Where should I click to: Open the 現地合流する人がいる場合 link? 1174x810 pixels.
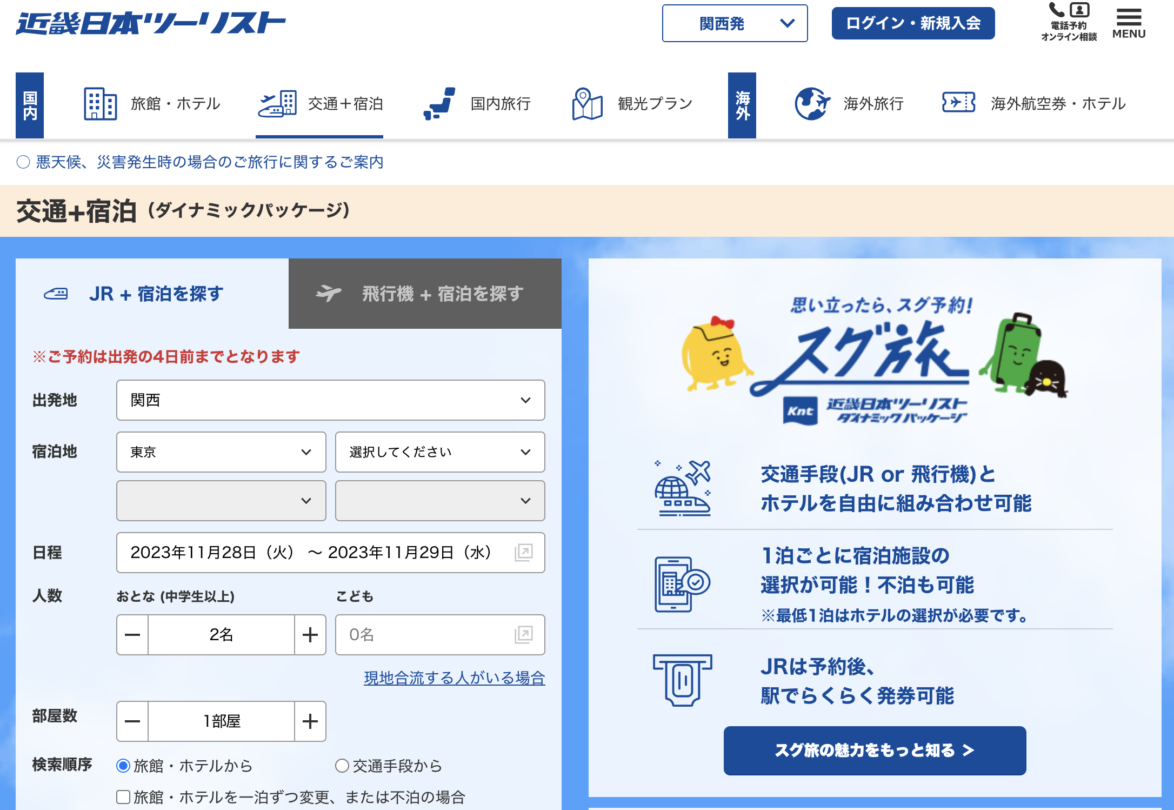[x=454, y=677]
